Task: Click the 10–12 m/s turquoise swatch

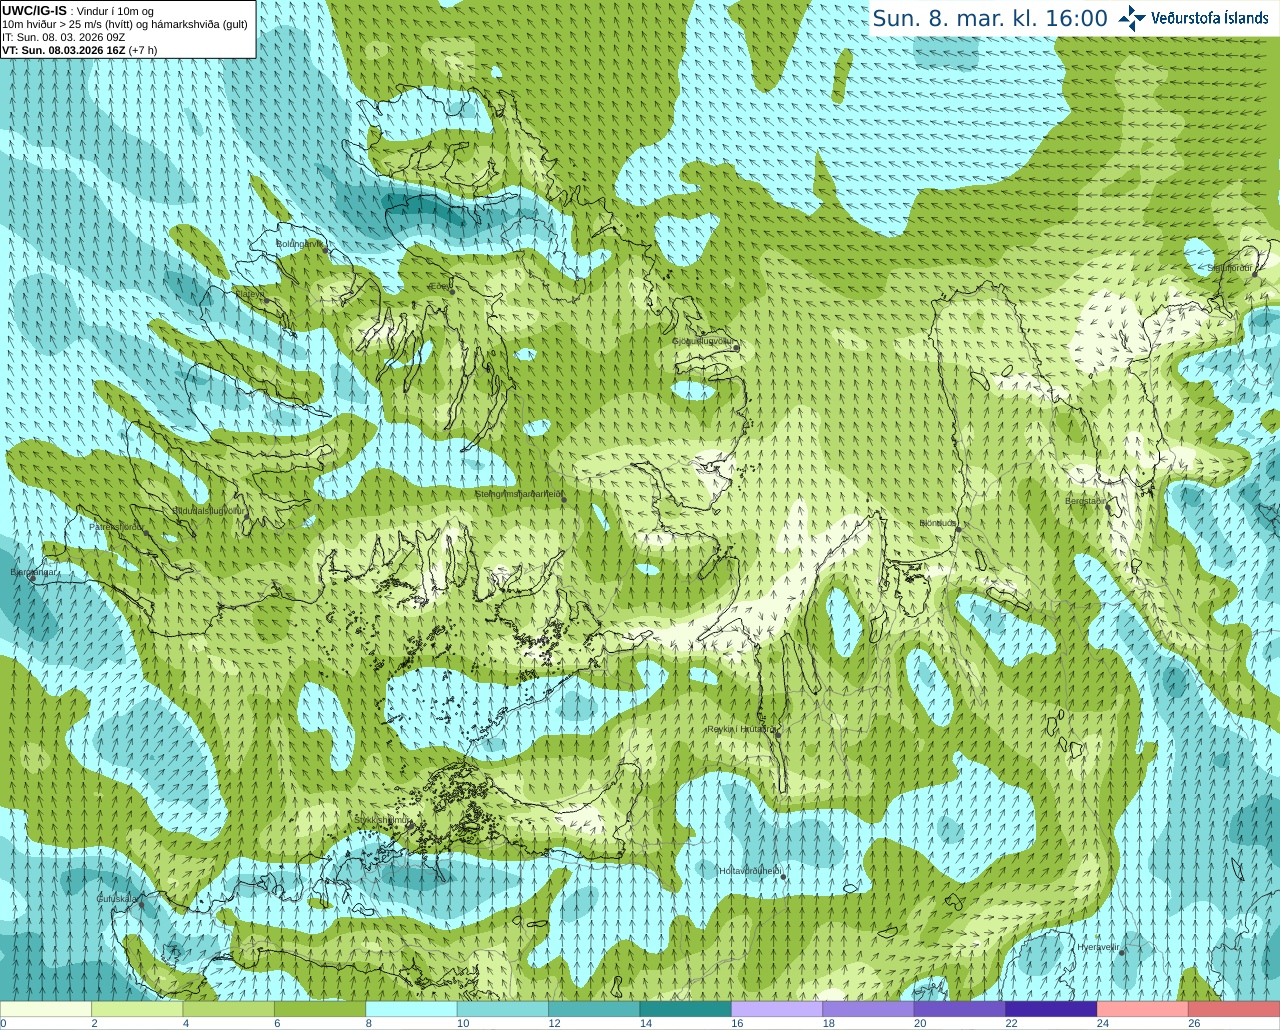Action: tap(503, 1009)
